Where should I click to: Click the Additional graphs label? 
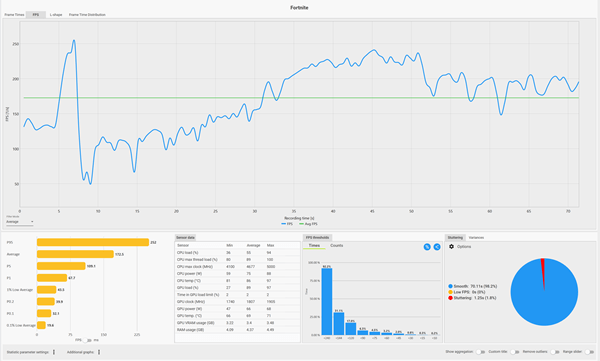80,352
